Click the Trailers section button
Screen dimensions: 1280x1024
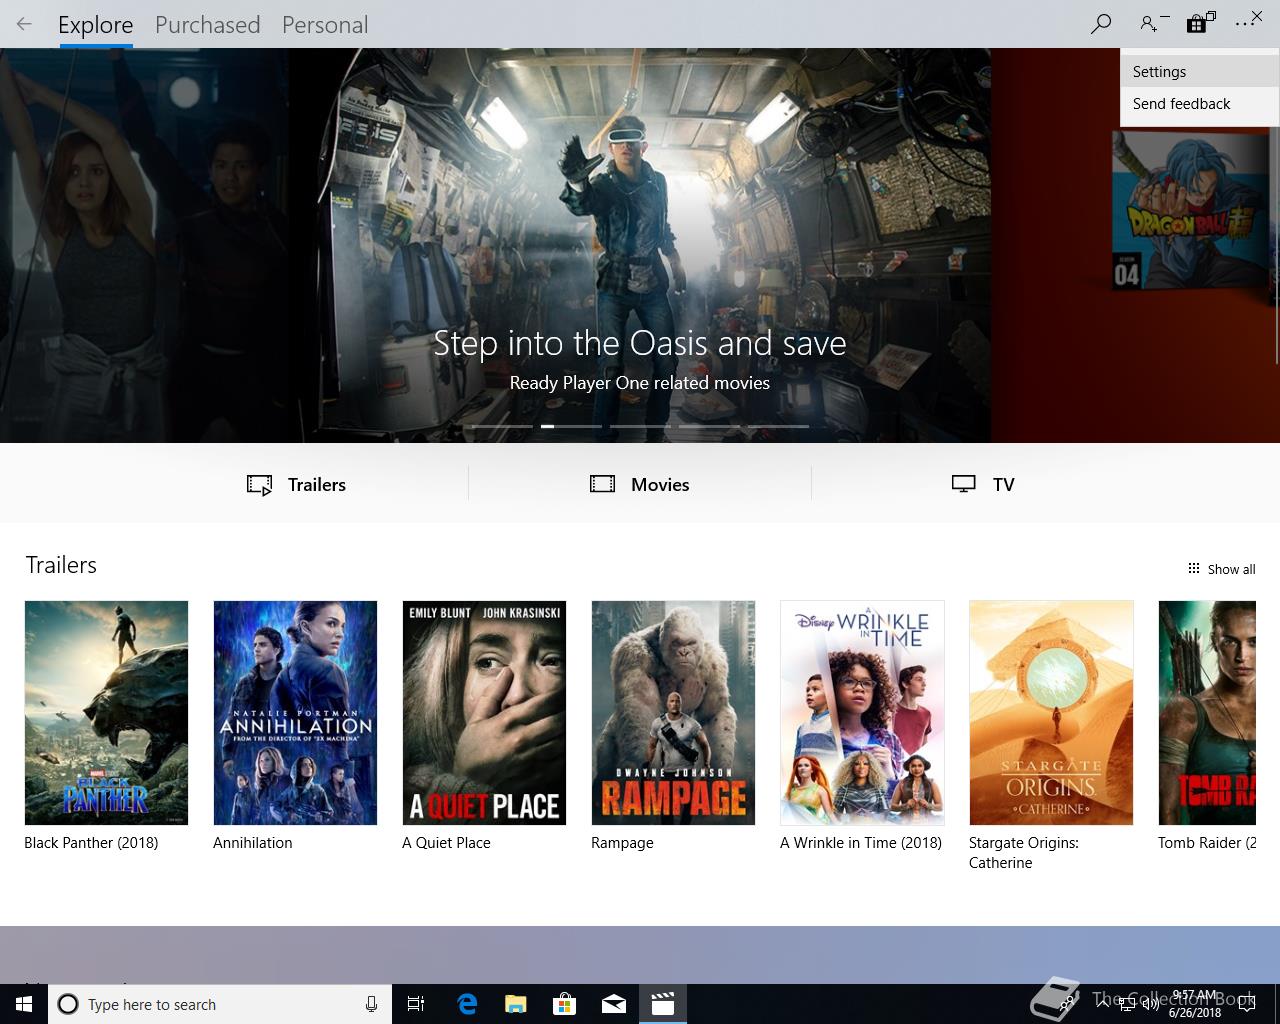(296, 484)
